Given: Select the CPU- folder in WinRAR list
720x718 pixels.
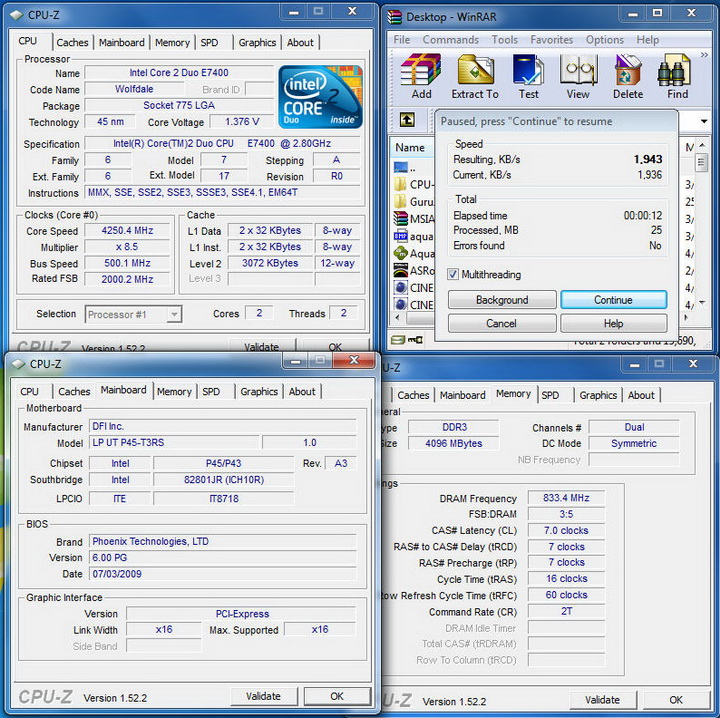Looking at the screenshot, I should 414,185.
